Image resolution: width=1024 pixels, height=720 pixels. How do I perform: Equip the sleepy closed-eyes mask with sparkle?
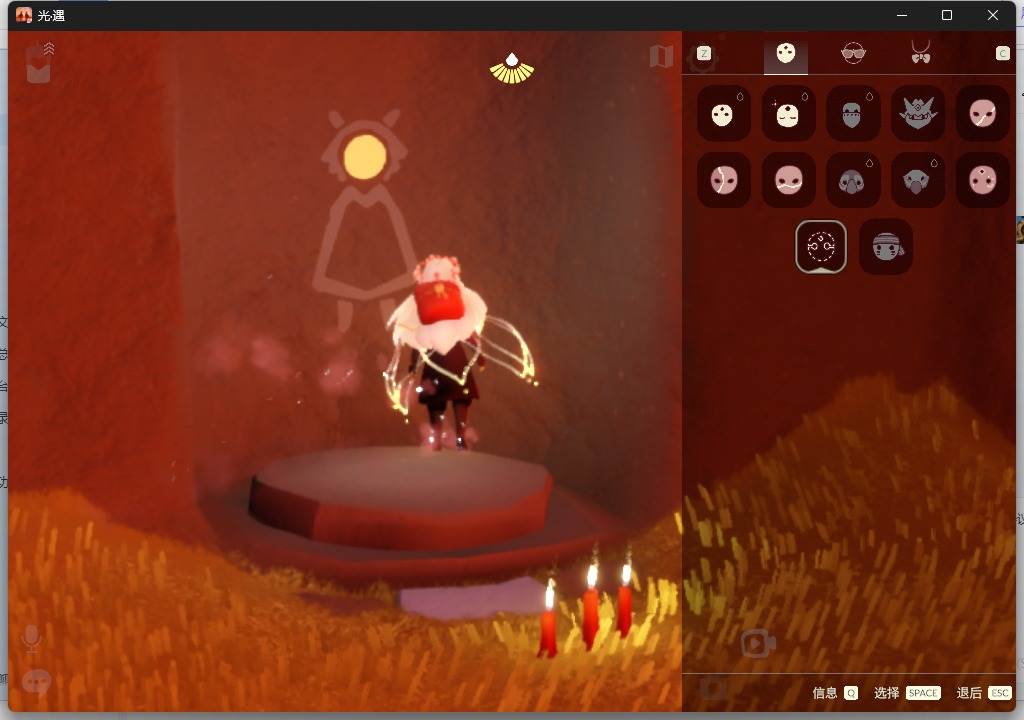788,113
